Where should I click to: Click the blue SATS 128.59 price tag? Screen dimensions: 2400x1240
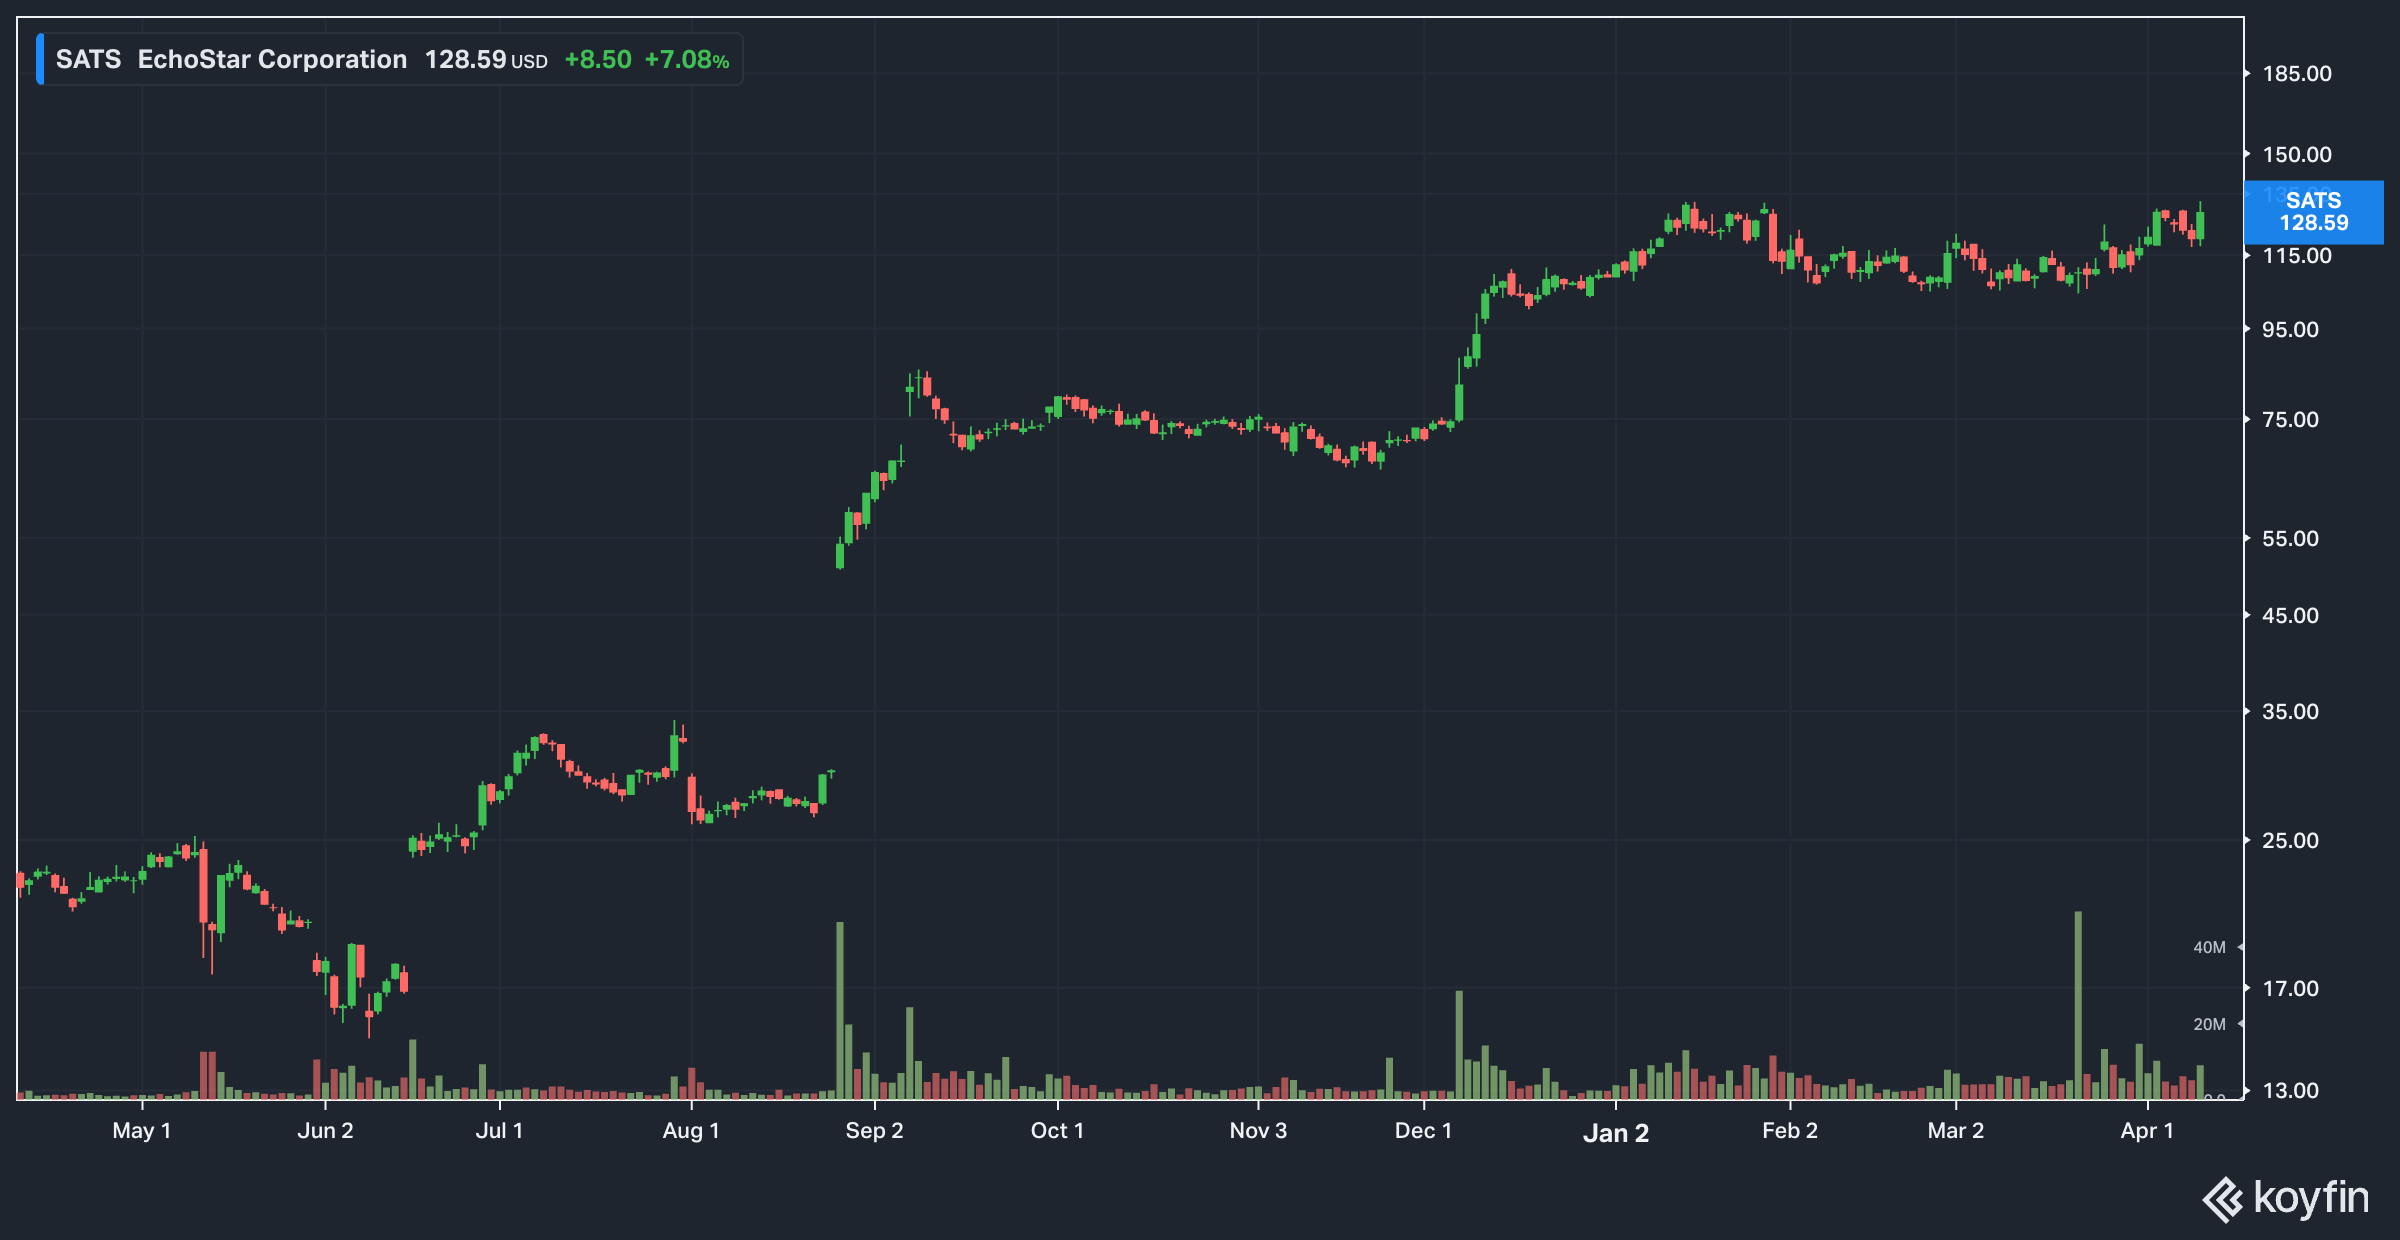[x=2312, y=212]
